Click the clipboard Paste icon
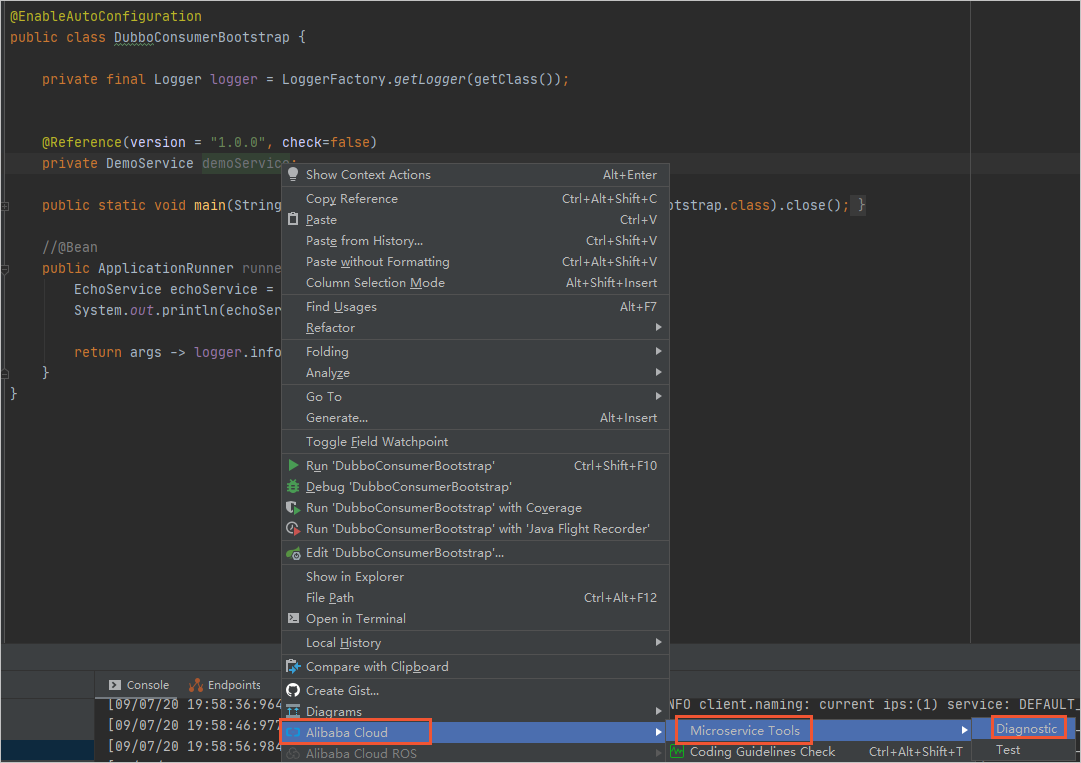 [293, 219]
